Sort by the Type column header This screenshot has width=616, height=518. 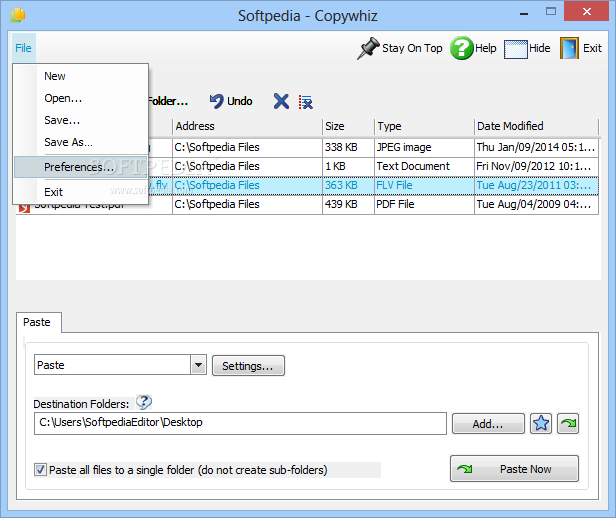point(425,126)
